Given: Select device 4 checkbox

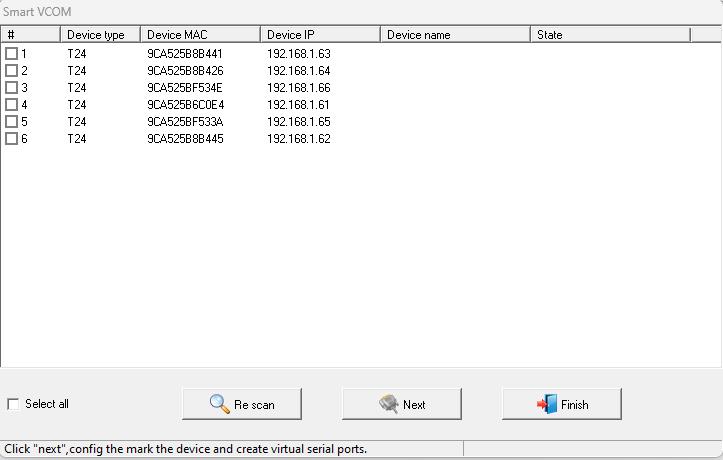Looking at the screenshot, I should pyautogui.click(x=12, y=105).
